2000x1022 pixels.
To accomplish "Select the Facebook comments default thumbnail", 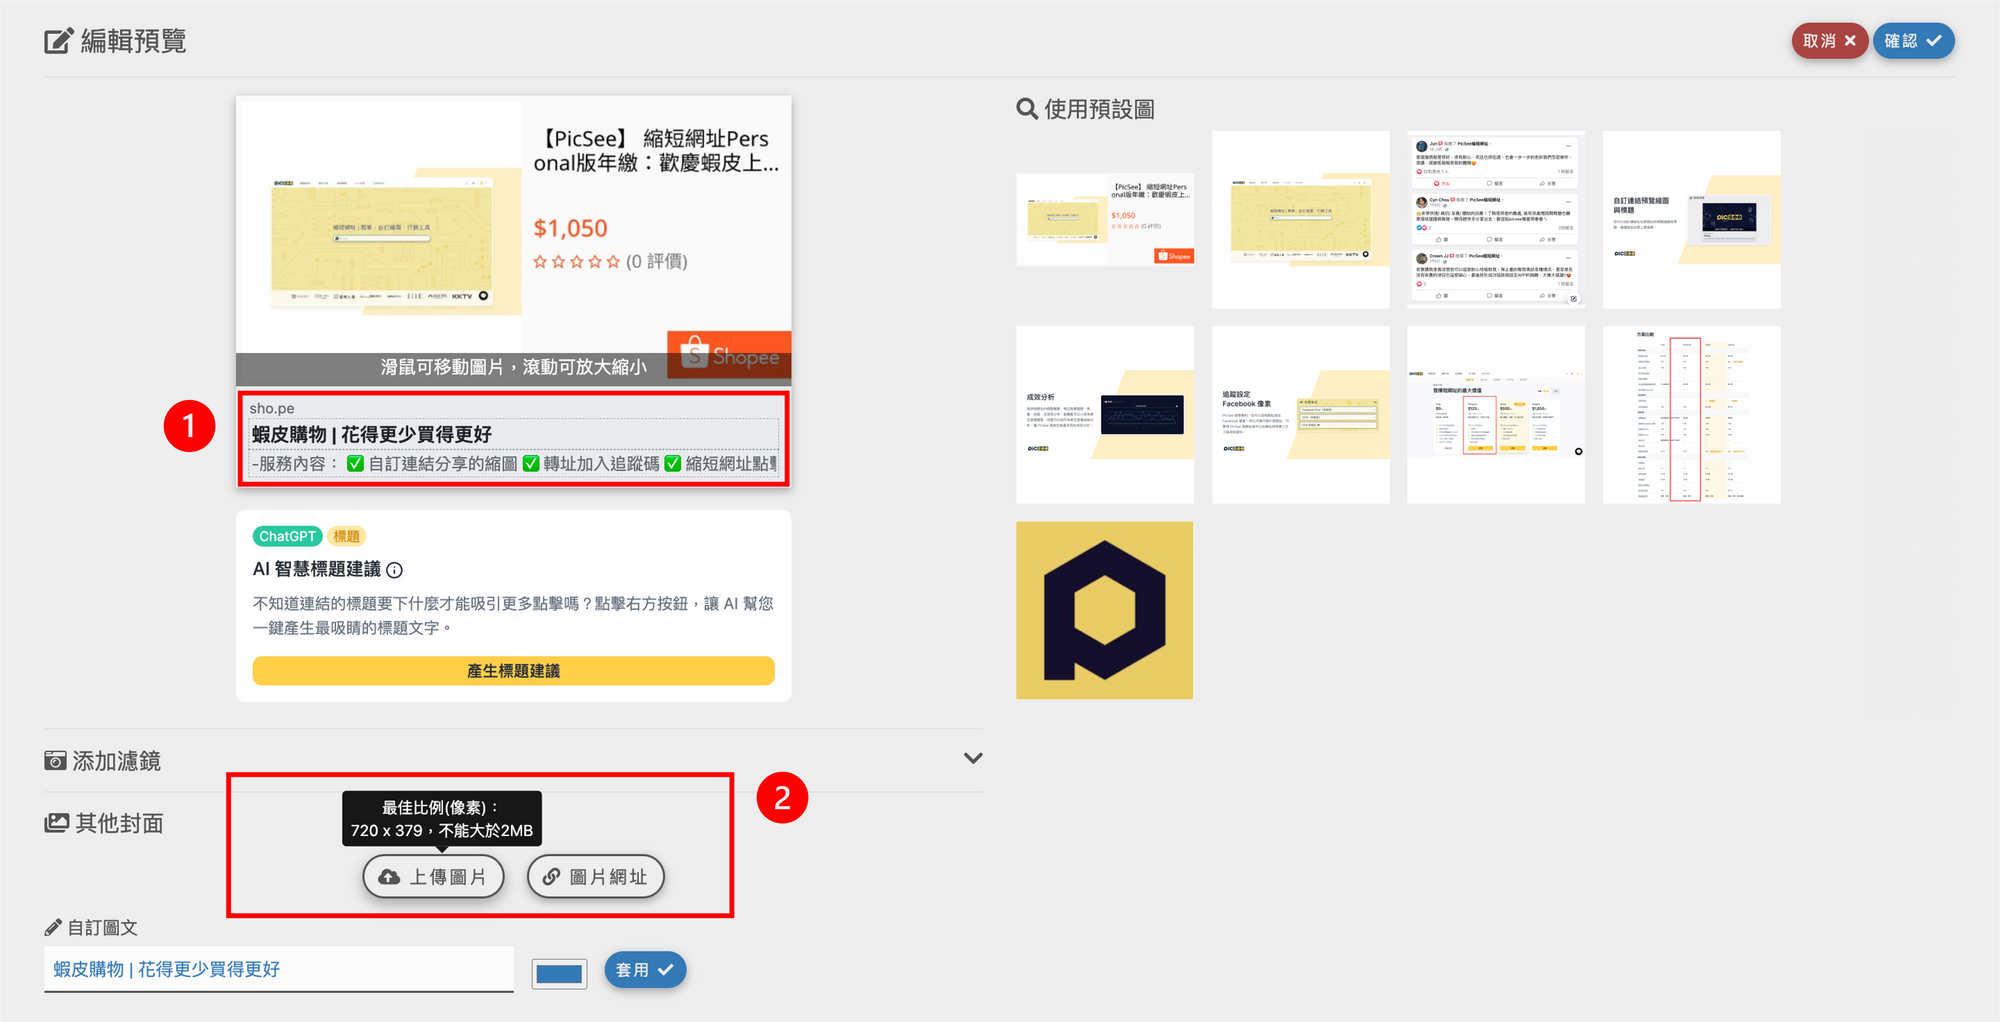I will tap(1496, 219).
